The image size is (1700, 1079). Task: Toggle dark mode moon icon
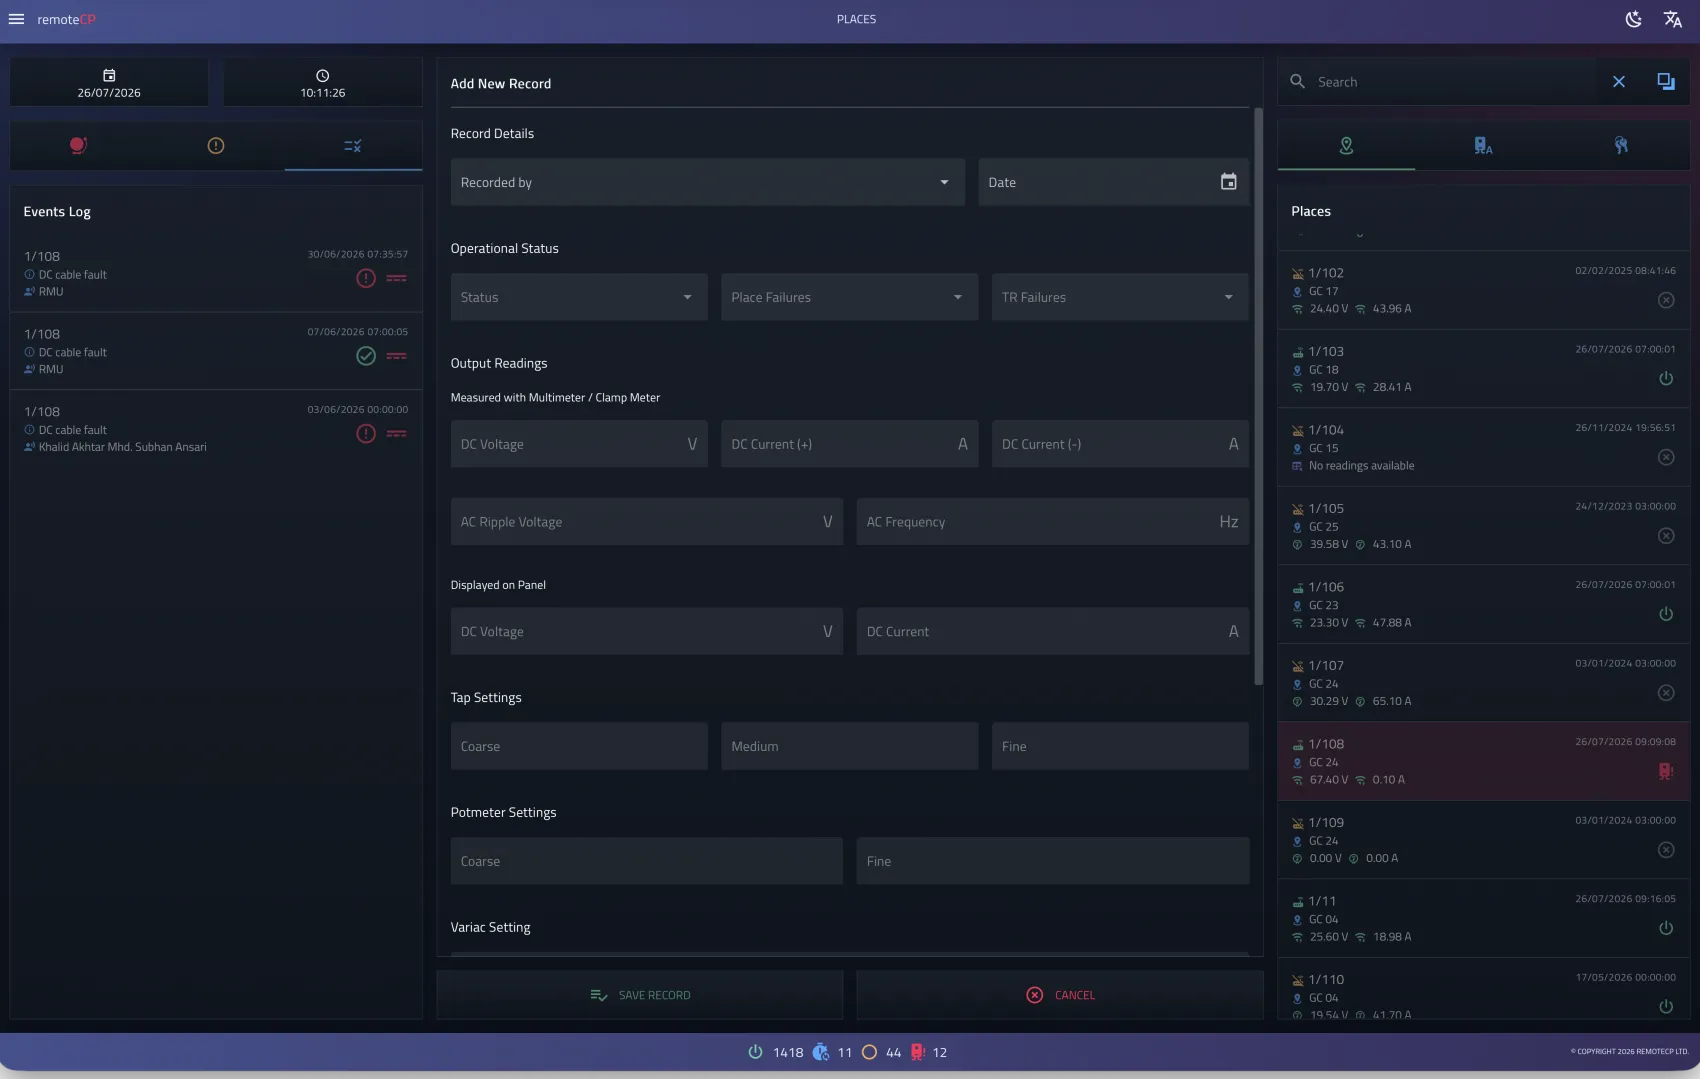click(1633, 19)
